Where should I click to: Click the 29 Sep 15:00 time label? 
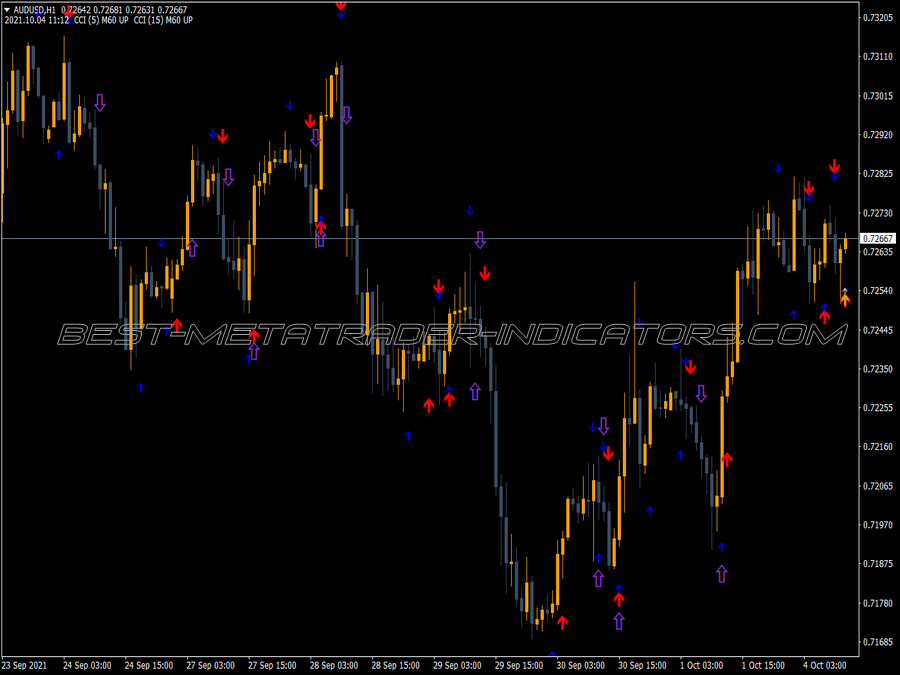point(519,666)
